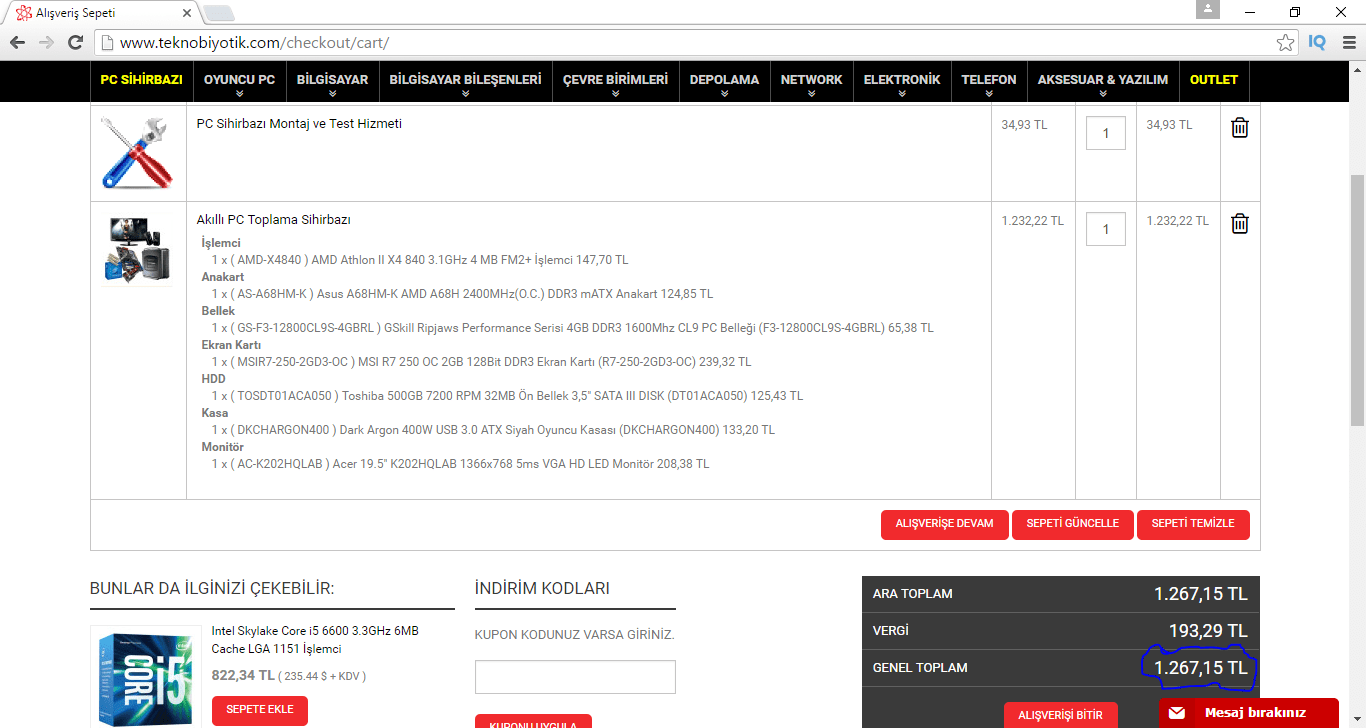Screen dimensions: 1366x728
Task: Add the Intel Core i5 6600 with SEPETE EKLE
Action: coord(260,710)
